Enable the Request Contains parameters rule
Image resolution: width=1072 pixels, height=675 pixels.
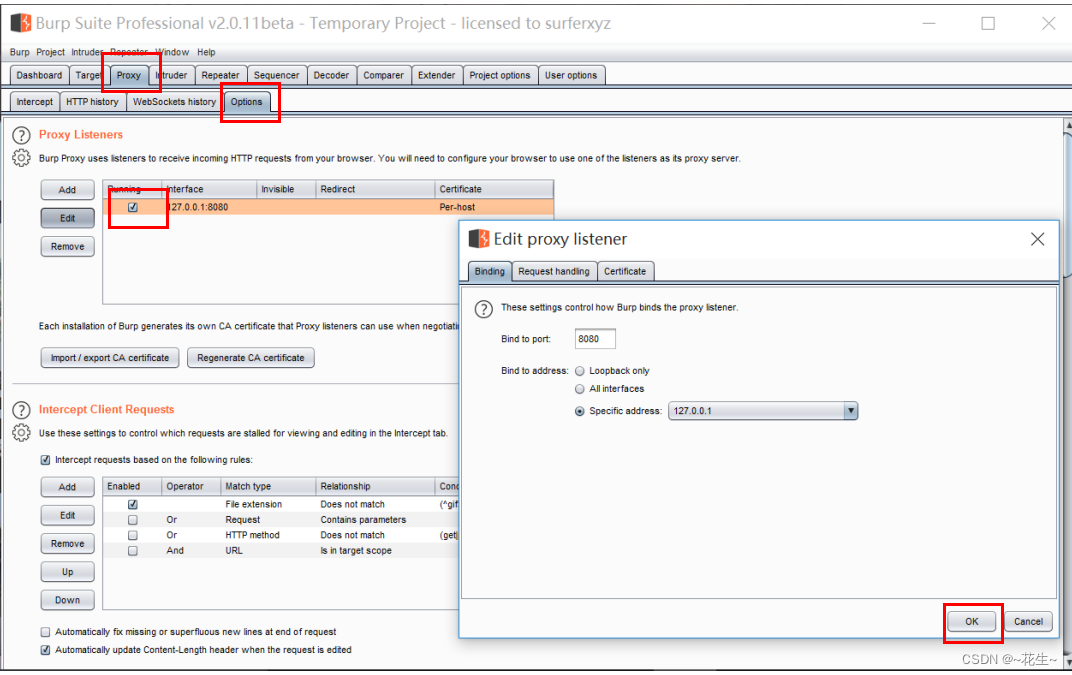(x=133, y=520)
